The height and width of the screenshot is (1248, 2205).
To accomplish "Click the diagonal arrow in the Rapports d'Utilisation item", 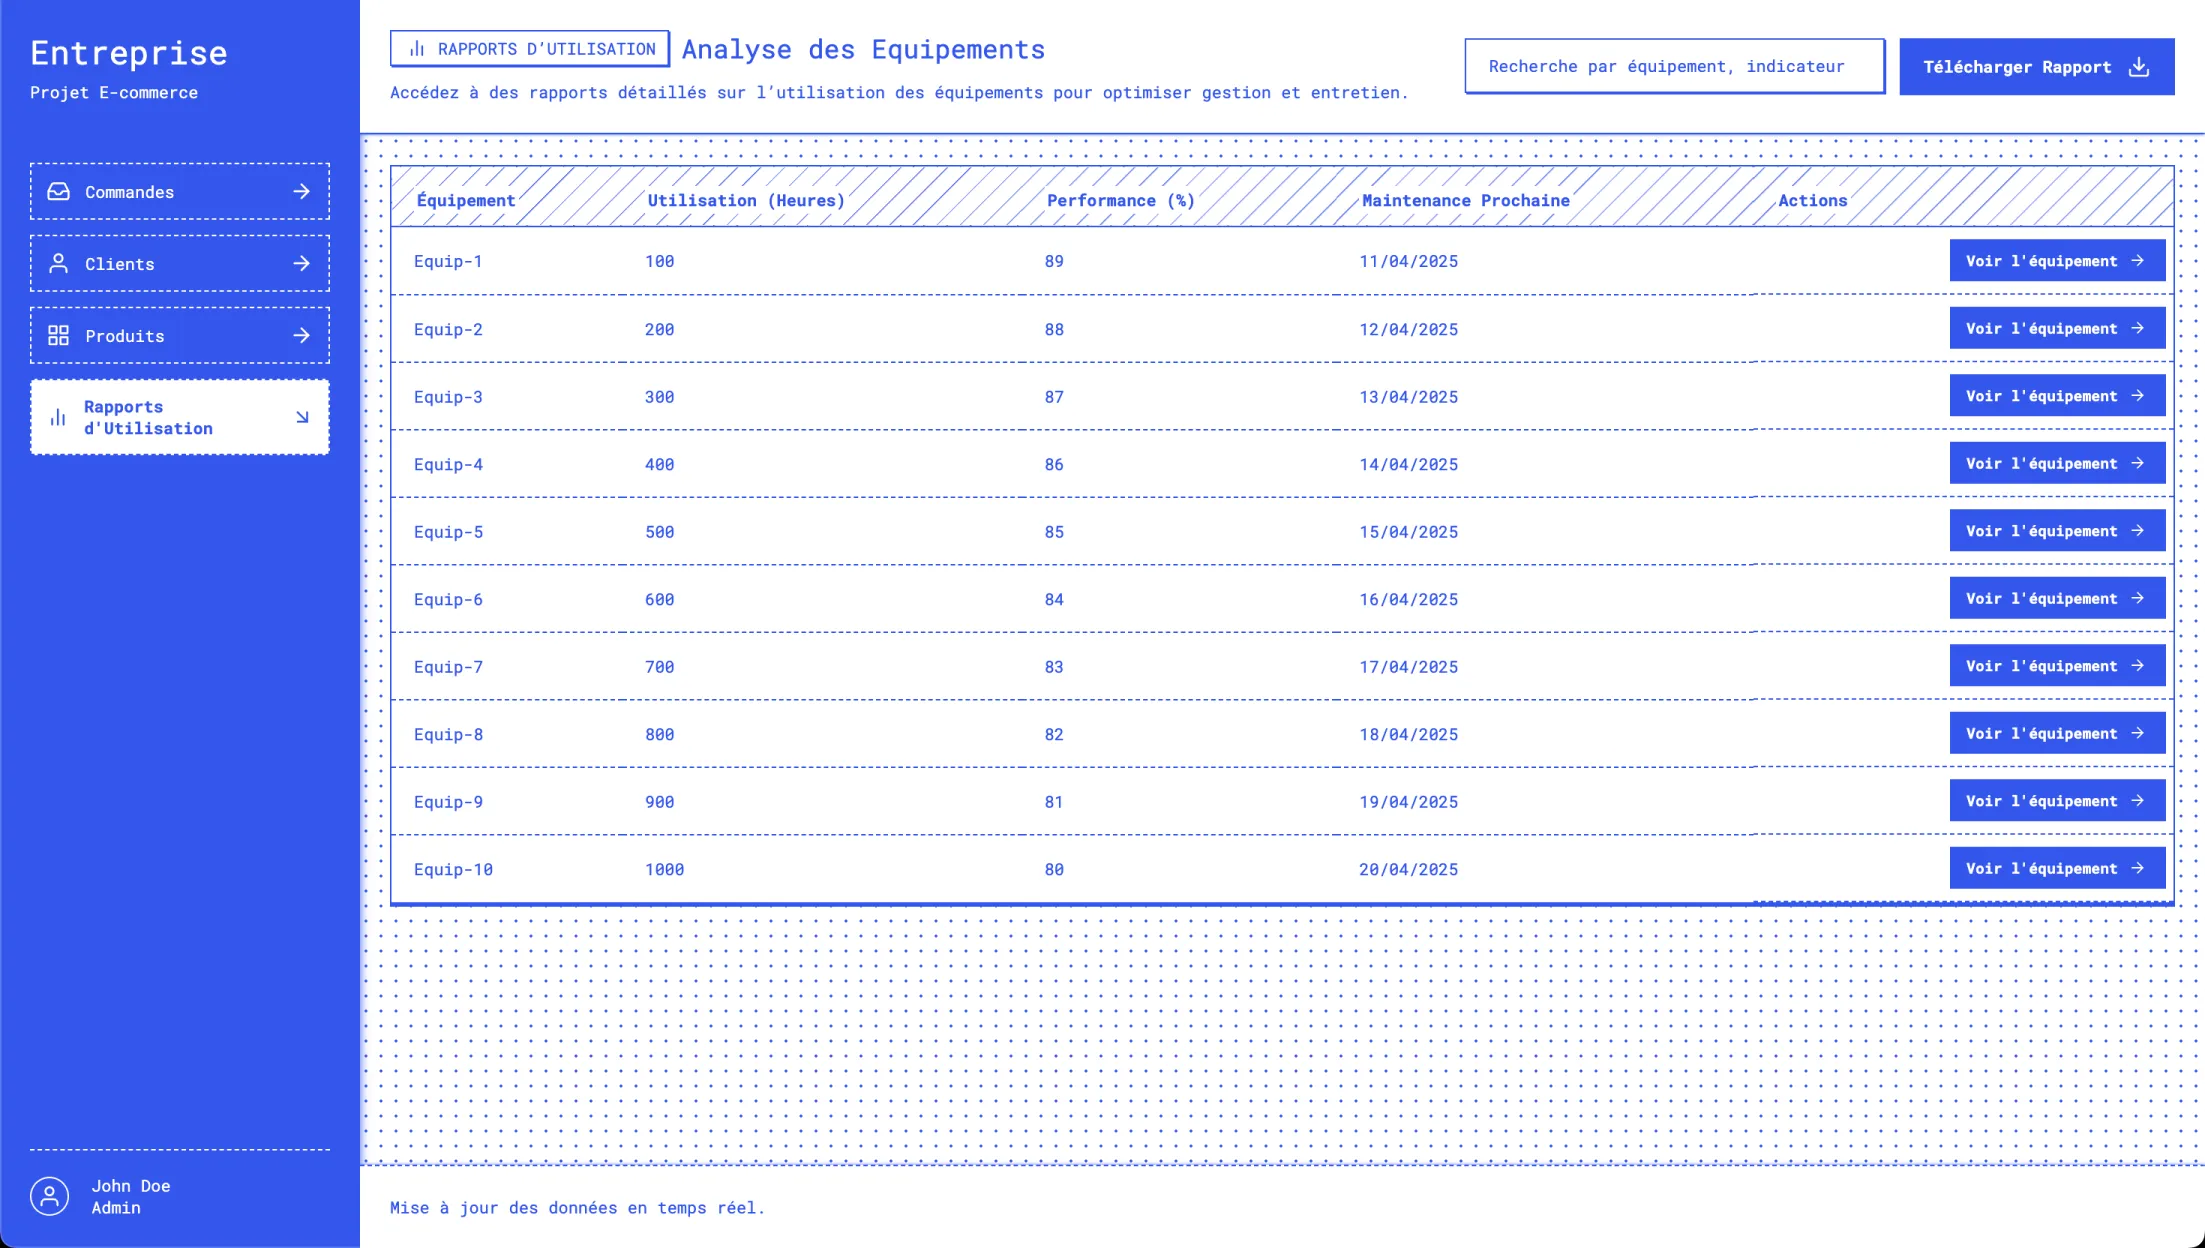I will click(302, 417).
